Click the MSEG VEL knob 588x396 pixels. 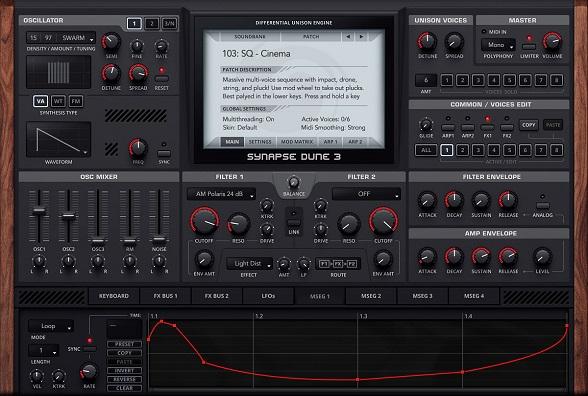37,376
